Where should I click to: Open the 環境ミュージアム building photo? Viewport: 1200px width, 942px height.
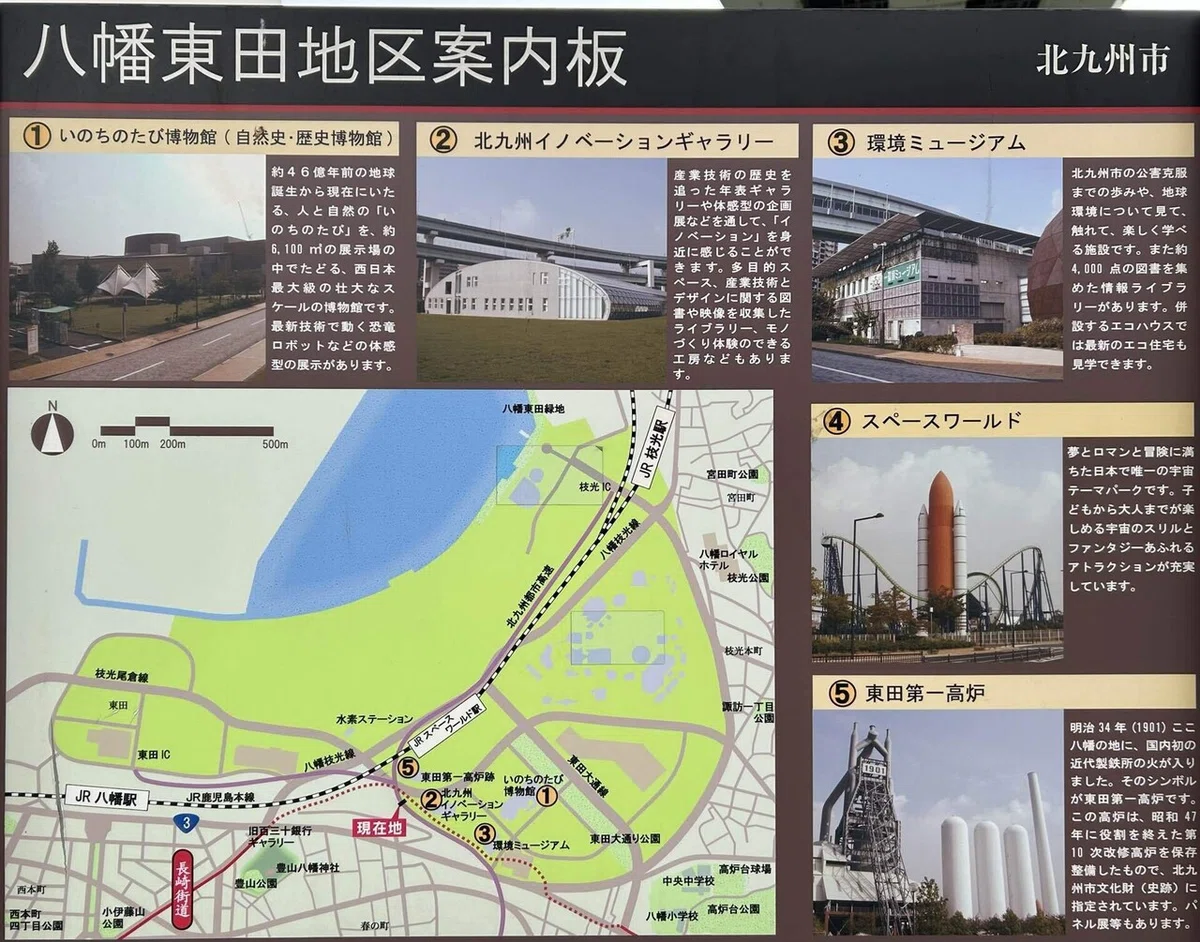[937, 270]
